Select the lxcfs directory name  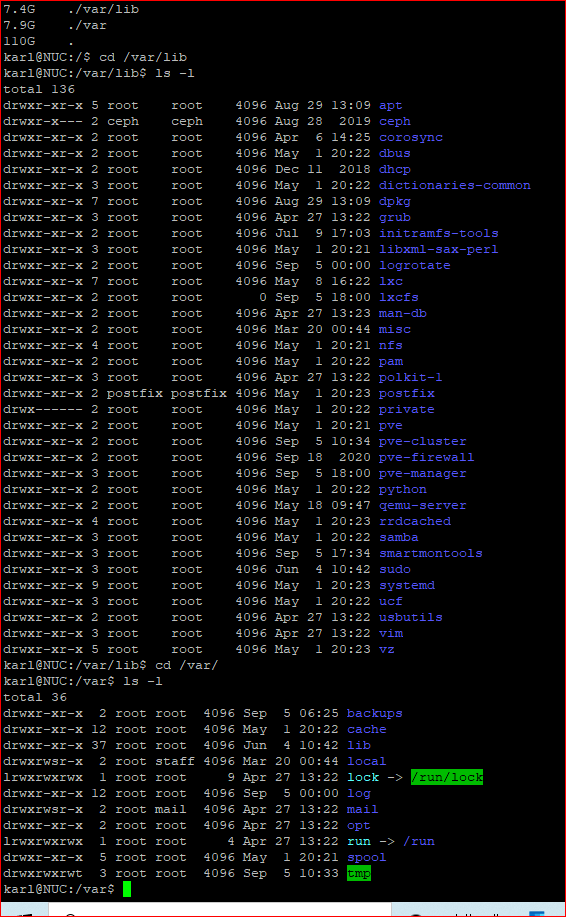(x=399, y=297)
